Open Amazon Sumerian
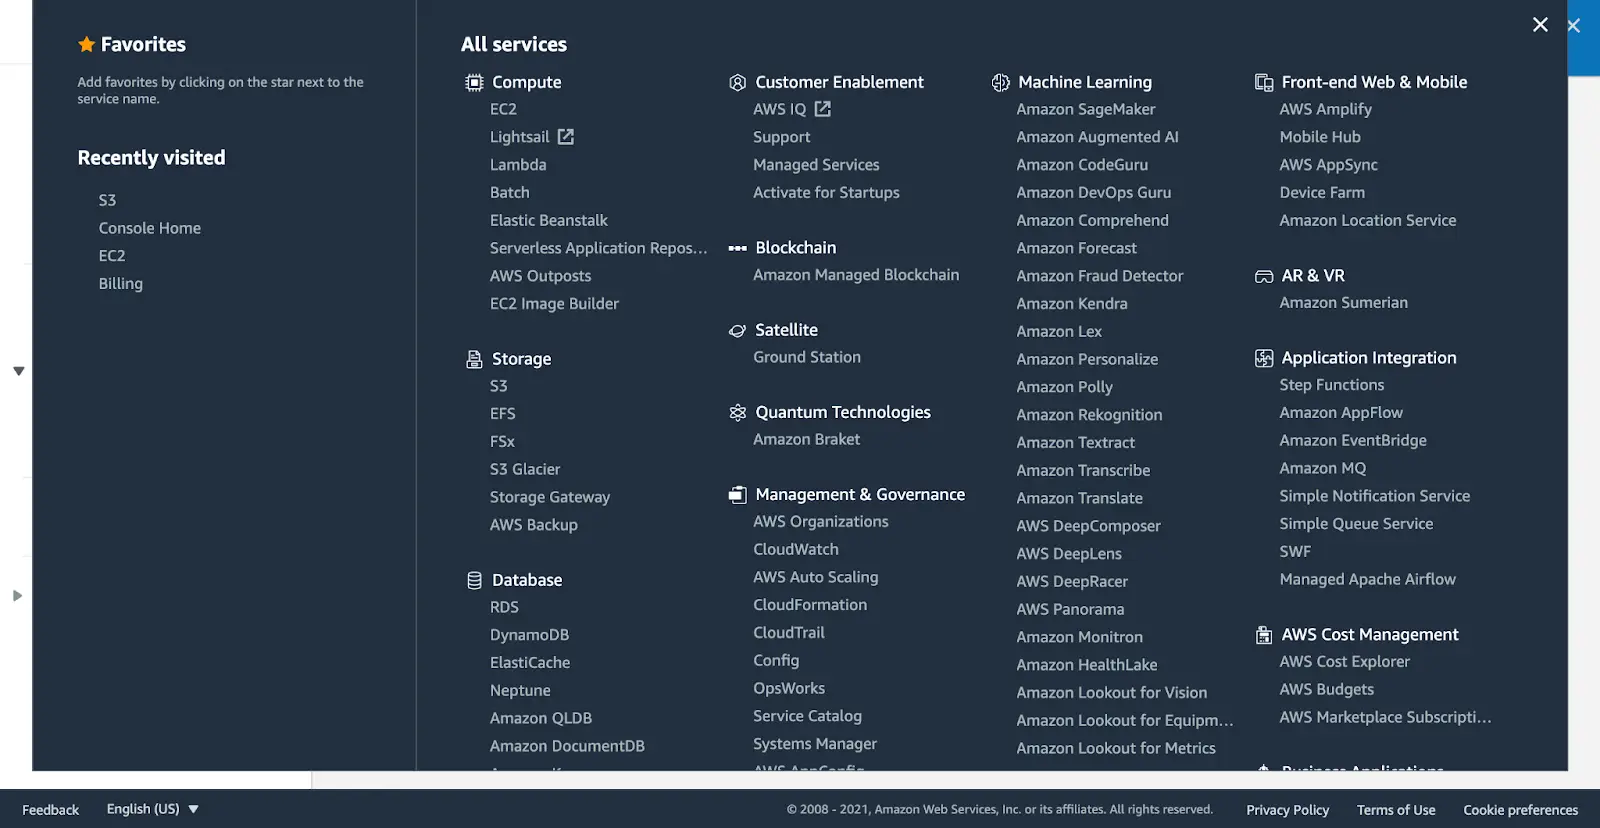The image size is (1600, 828). (1344, 303)
